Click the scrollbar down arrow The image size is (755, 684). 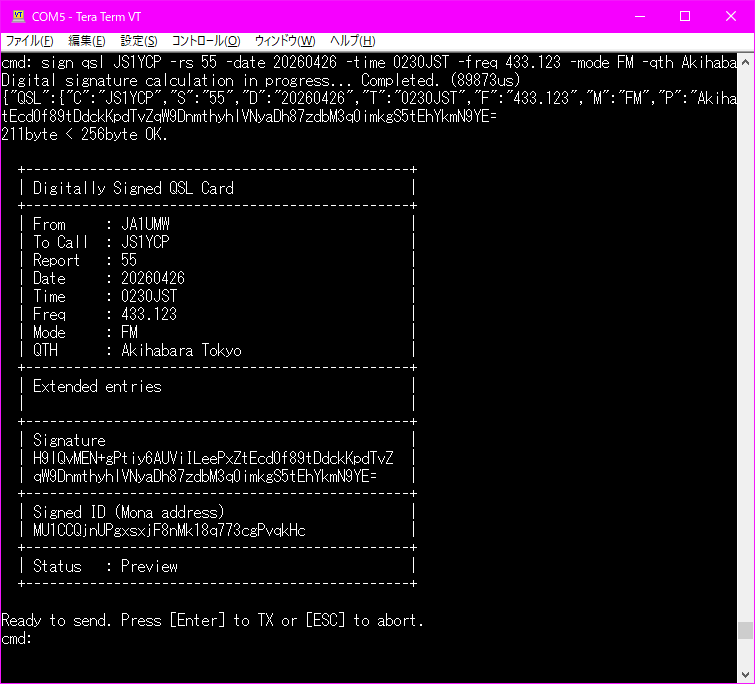[745, 674]
